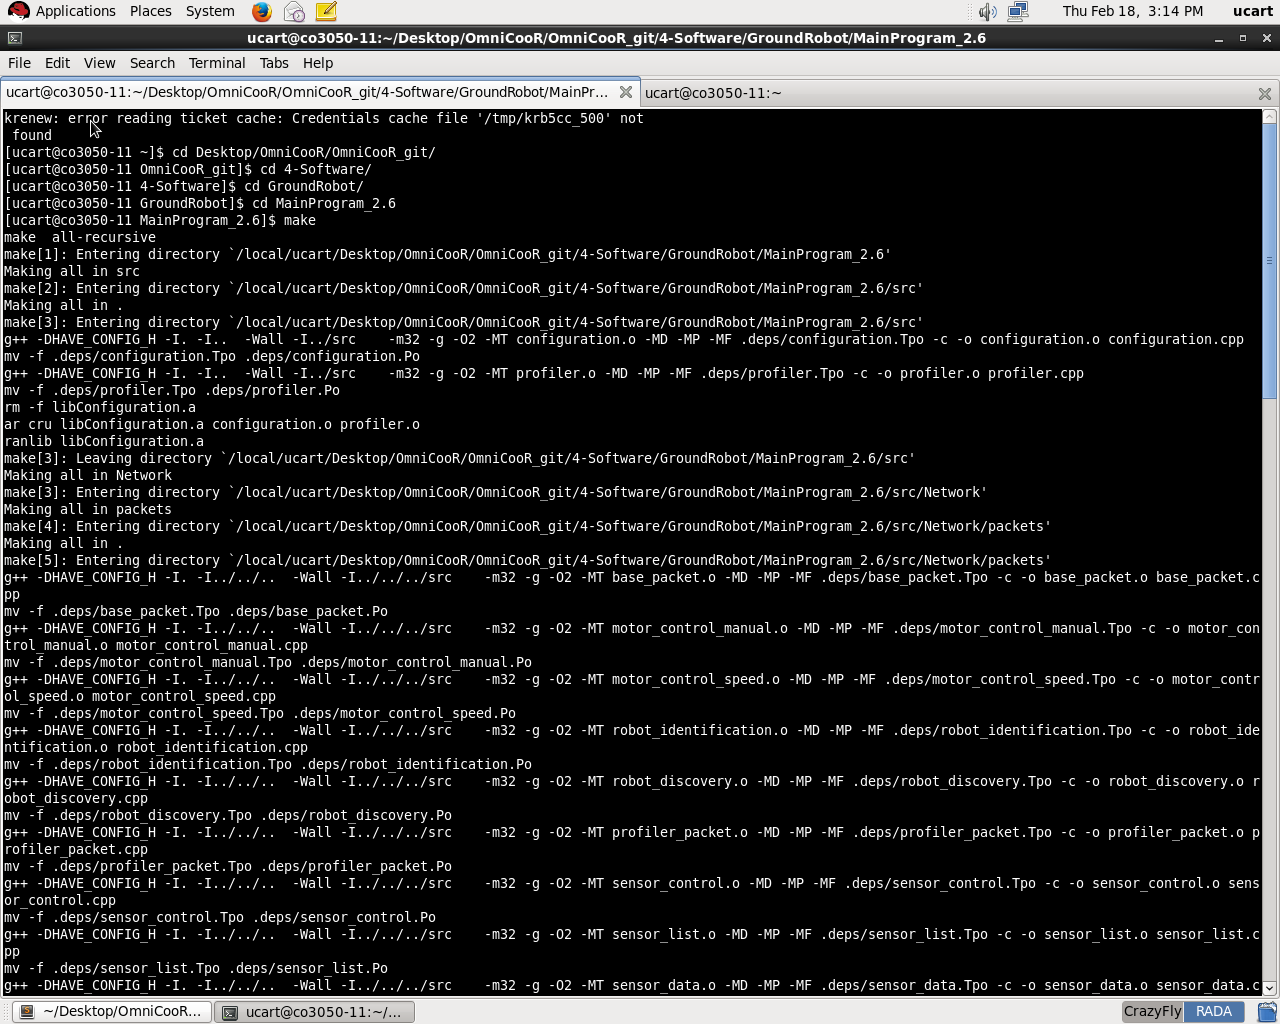This screenshot has width=1280, height=1024.
Task: Switch to the CrazyFly workspace
Action: point(1152,1012)
